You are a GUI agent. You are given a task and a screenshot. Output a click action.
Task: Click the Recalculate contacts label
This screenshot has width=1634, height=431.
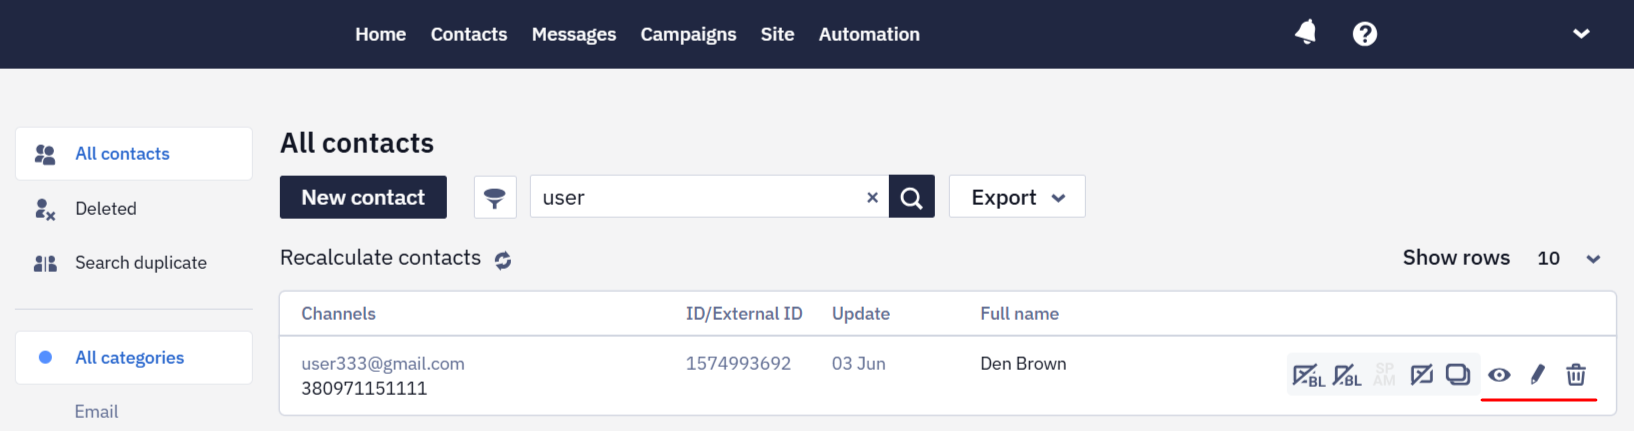(380, 258)
